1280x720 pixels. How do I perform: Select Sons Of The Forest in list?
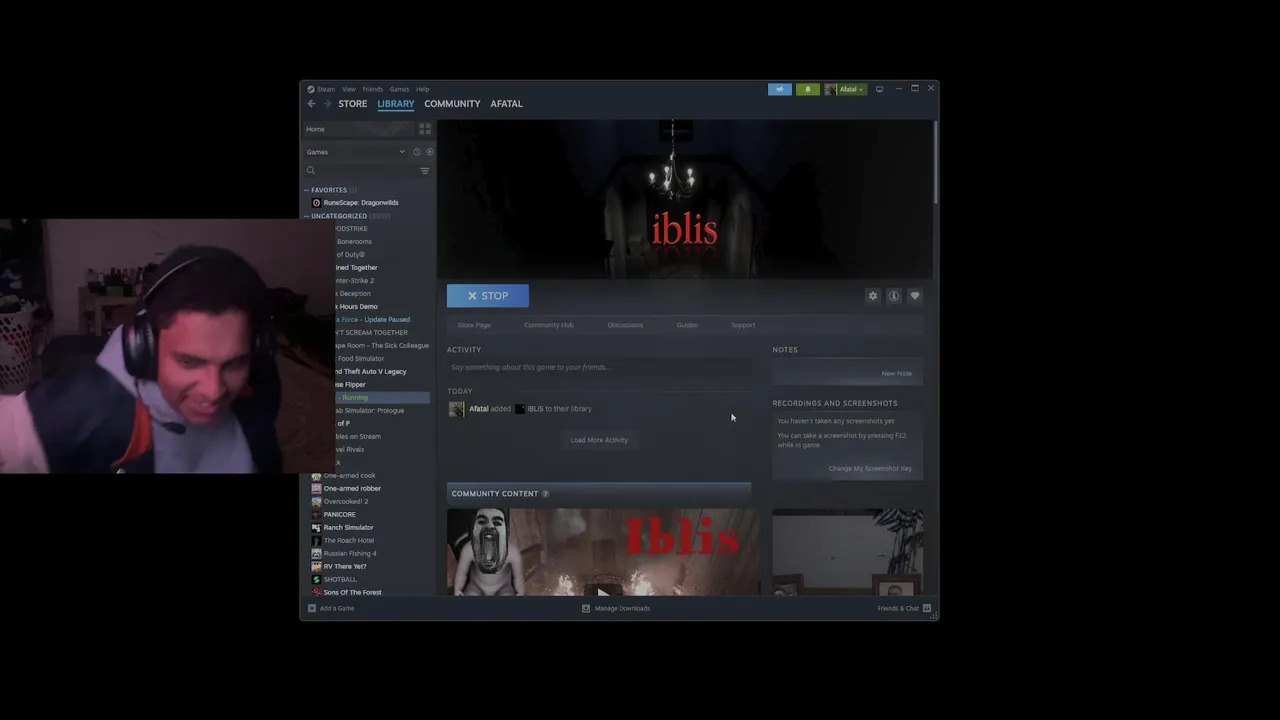pos(352,593)
